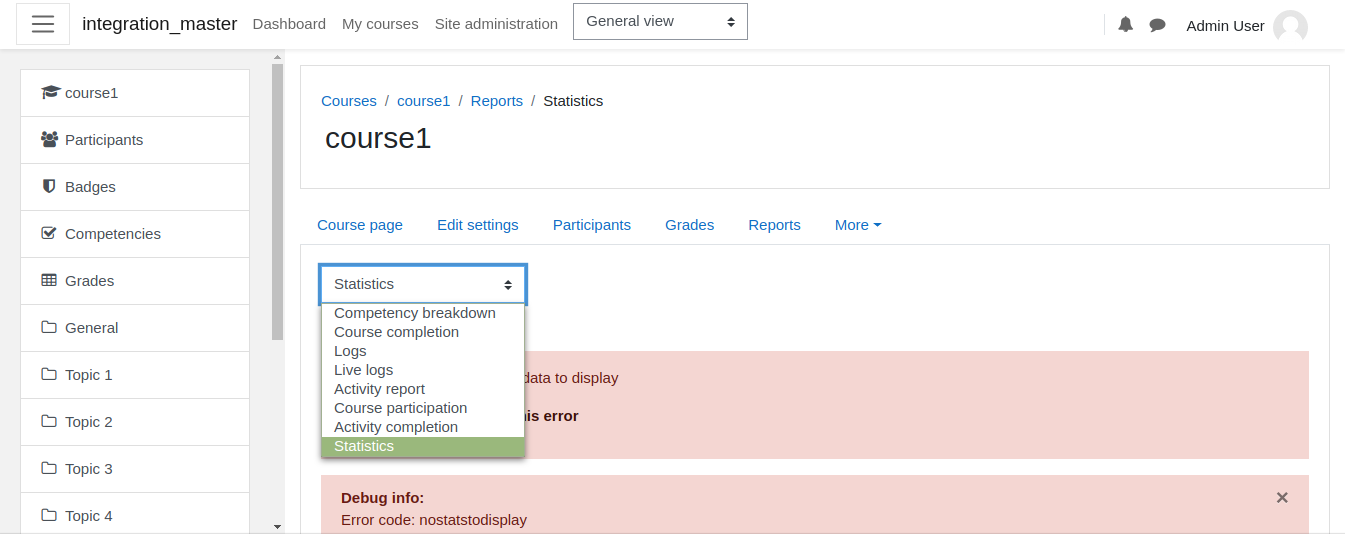
Task: Click the sidebar scrollbar down arrow
Action: [277, 526]
